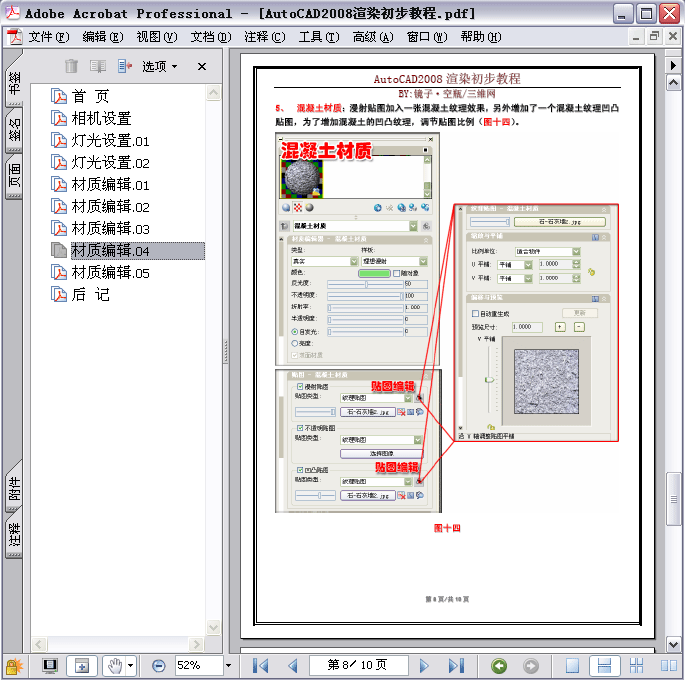Select the 材质编辑.05 bookmark

coord(111,273)
